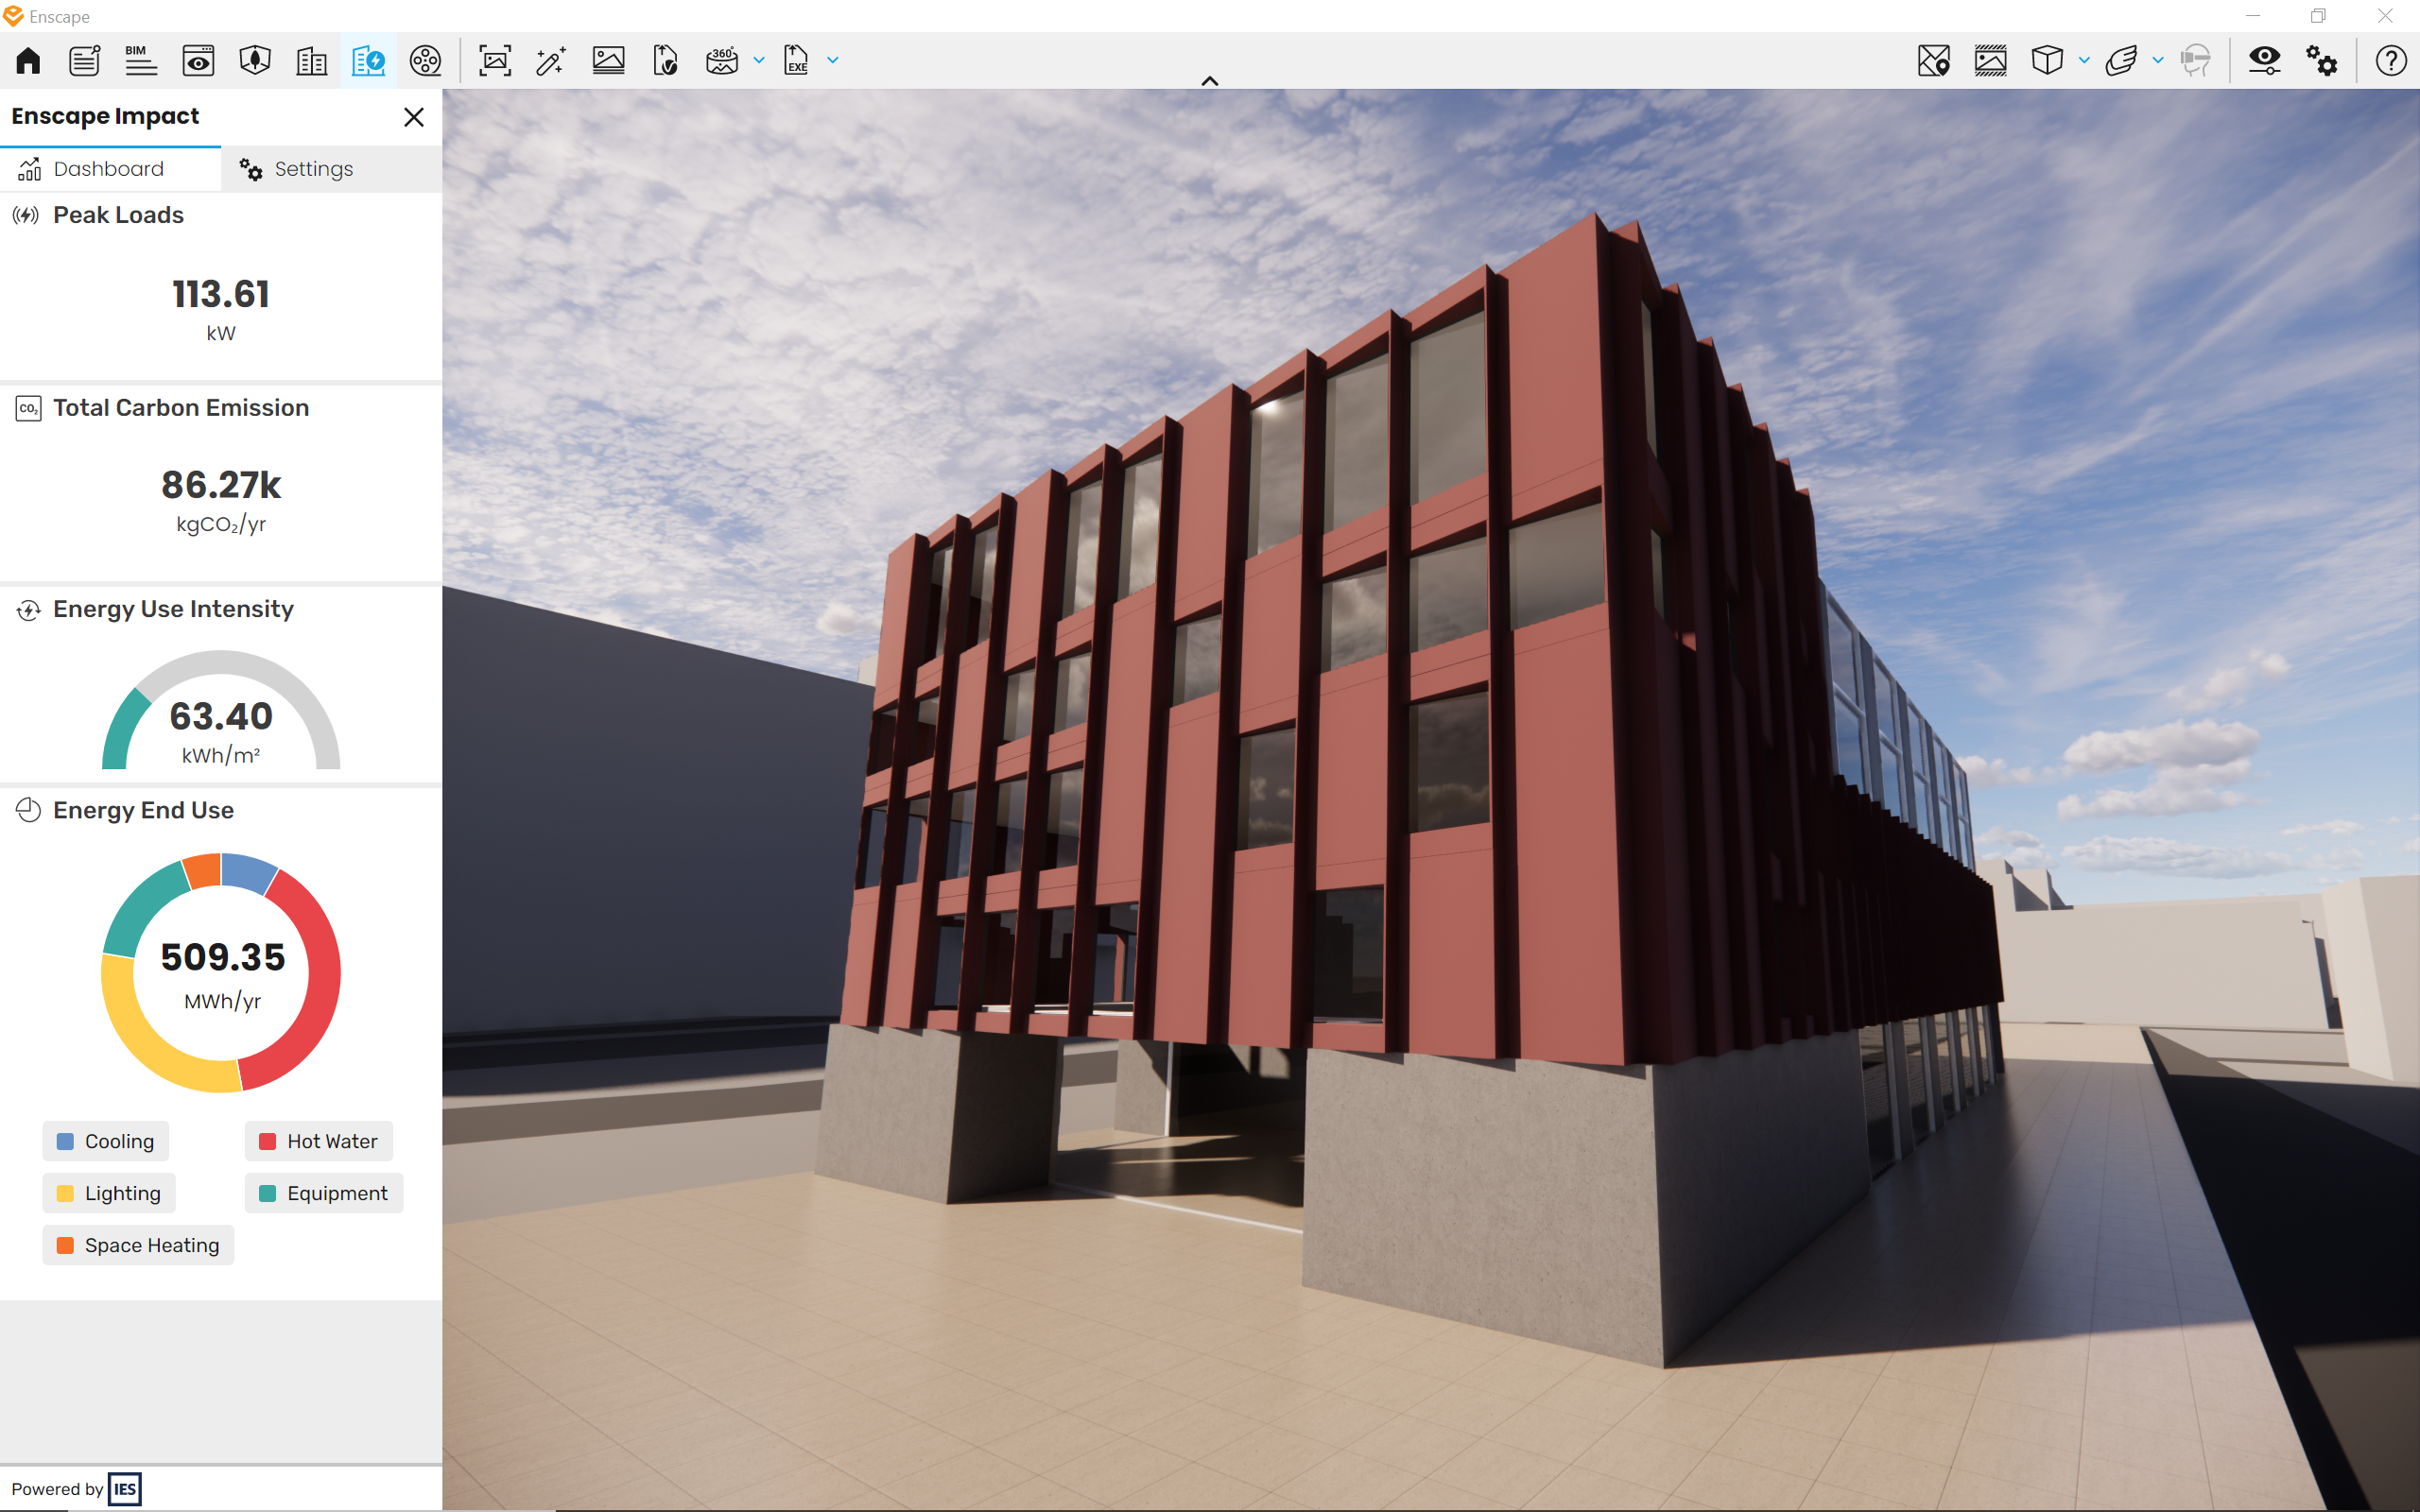Click the CO2 Total Carbon Emission icon

(28, 408)
